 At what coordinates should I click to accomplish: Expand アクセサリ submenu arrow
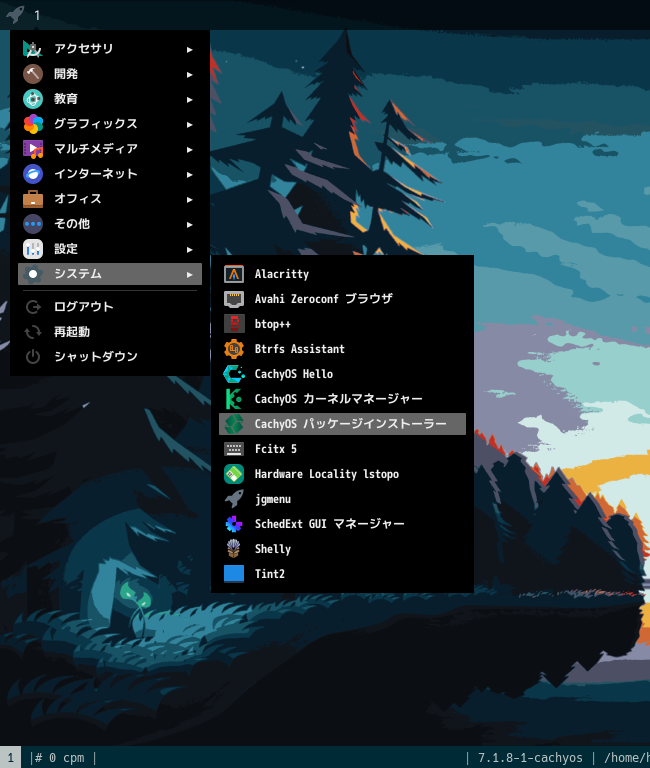(190, 49)
